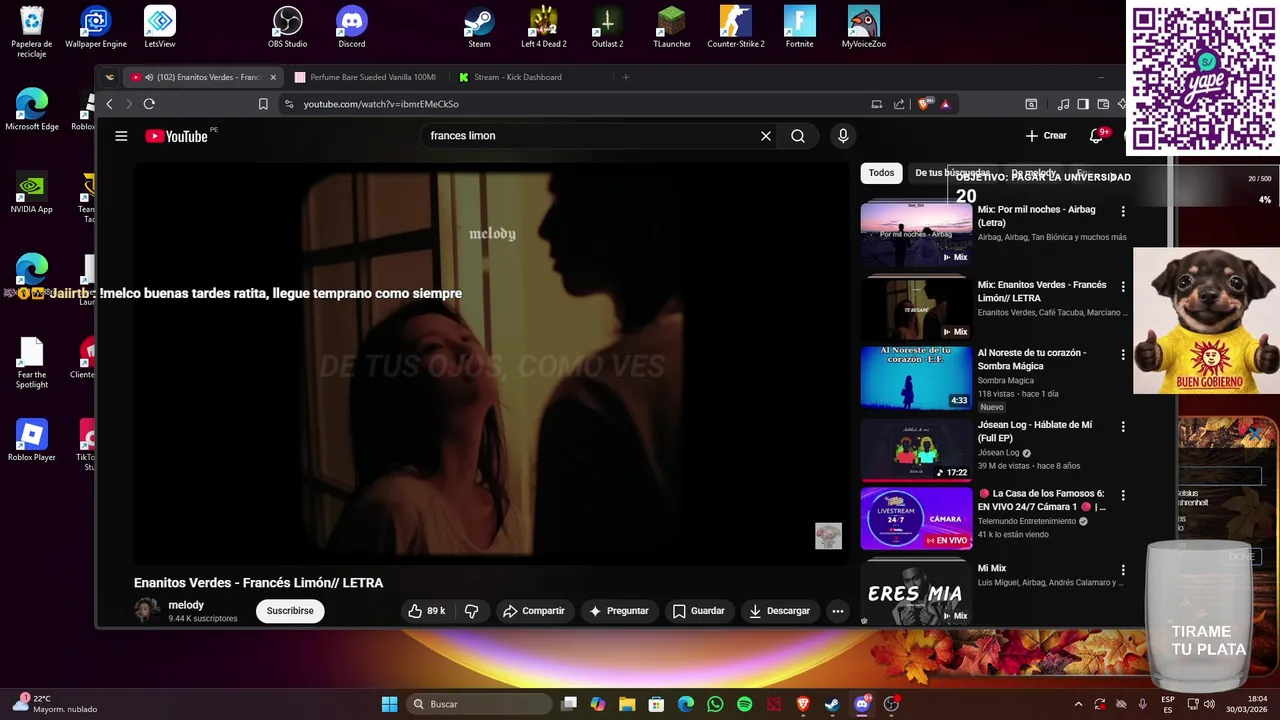Open Left 4 Dead 2 shortcut

coord(544,27)
